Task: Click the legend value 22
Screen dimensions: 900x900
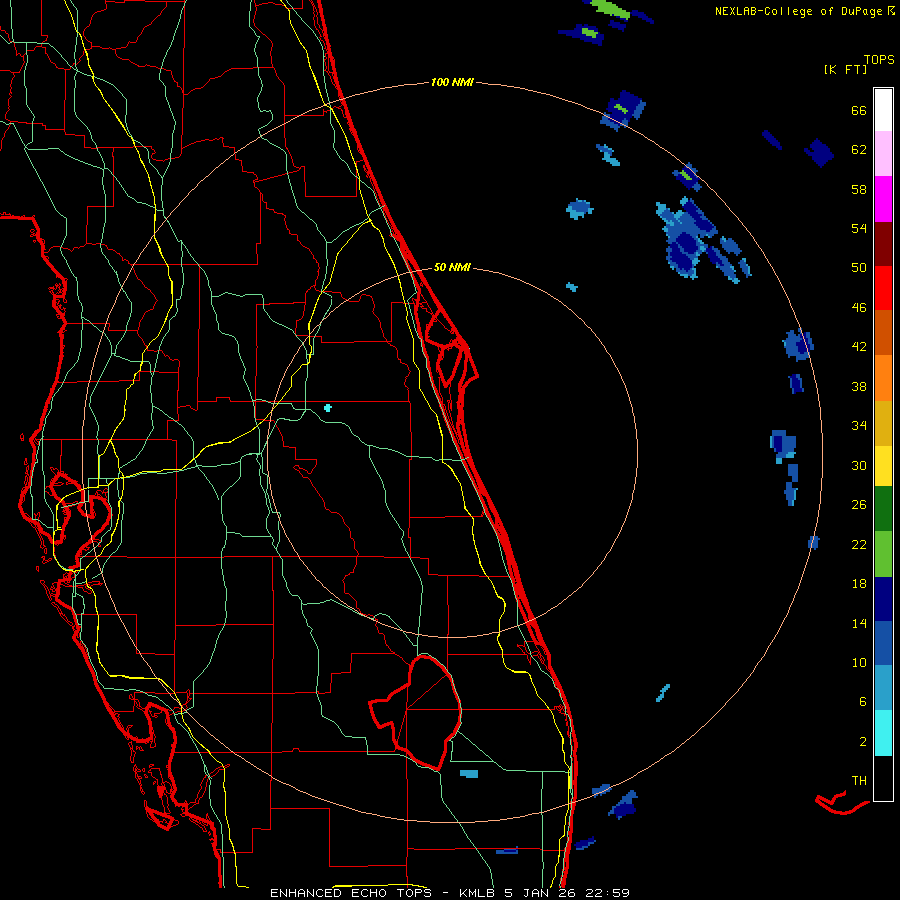Action: 859,545
